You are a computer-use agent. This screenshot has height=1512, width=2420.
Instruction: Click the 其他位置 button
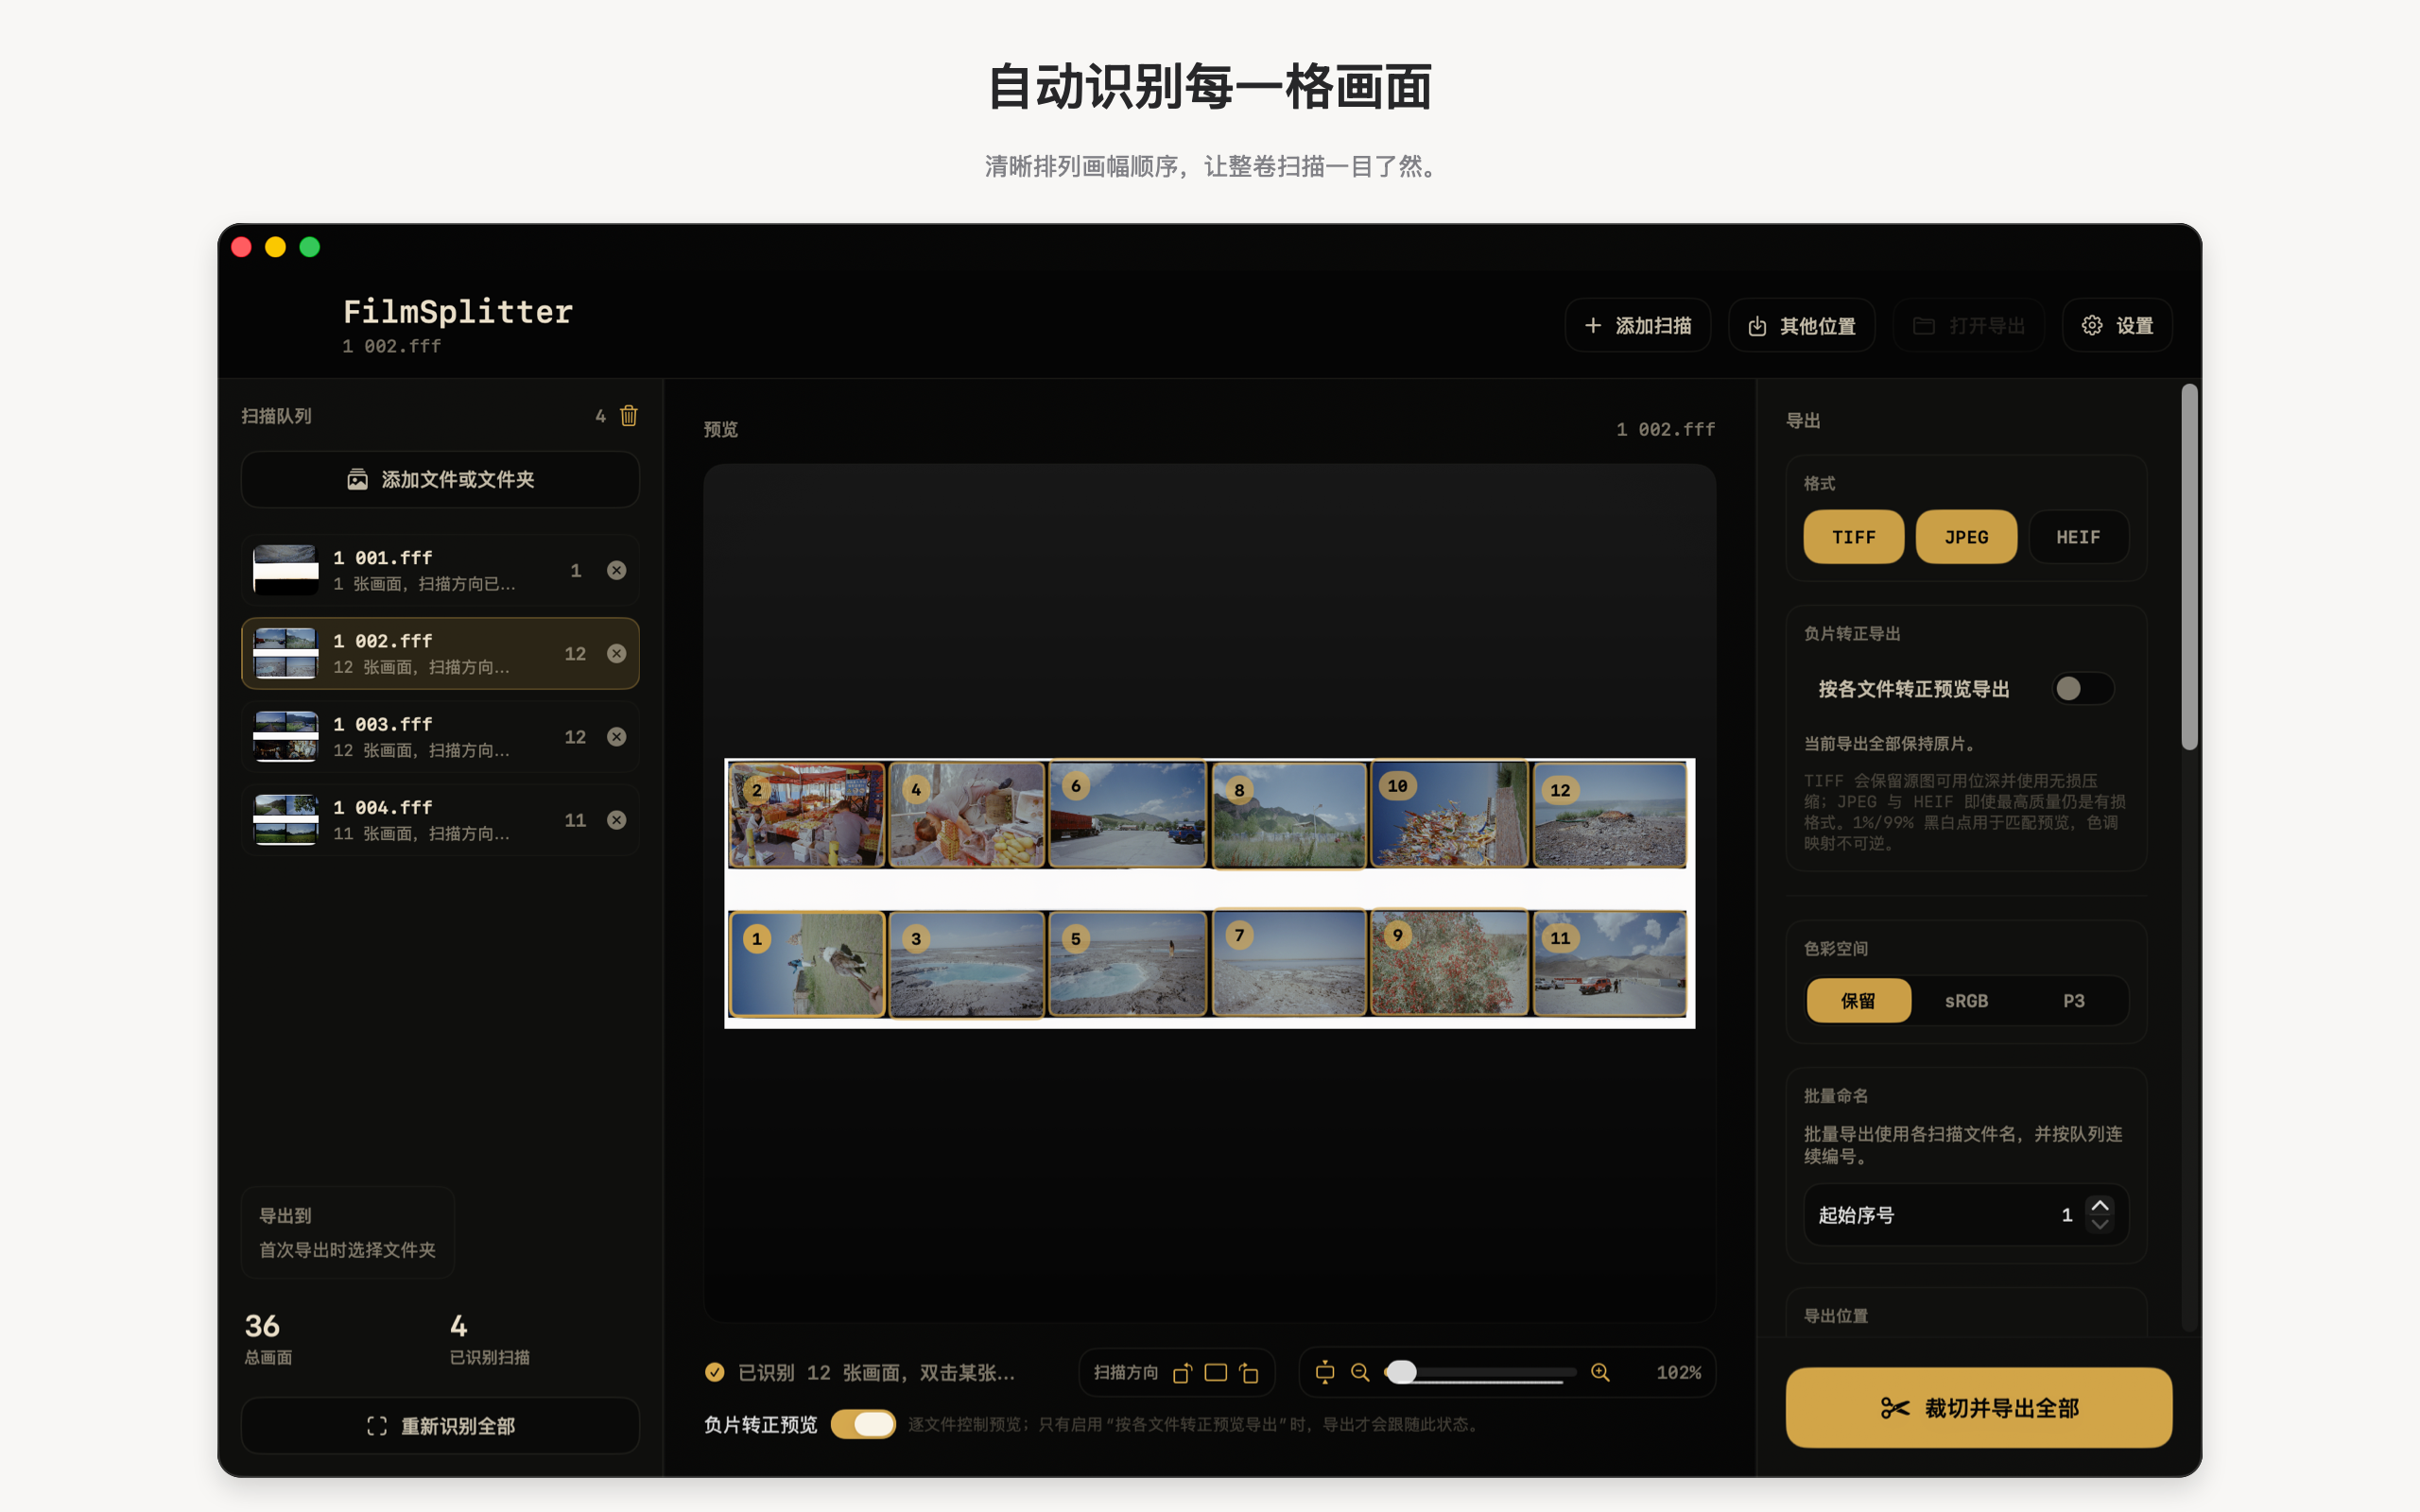click(x=1801, y=326)
